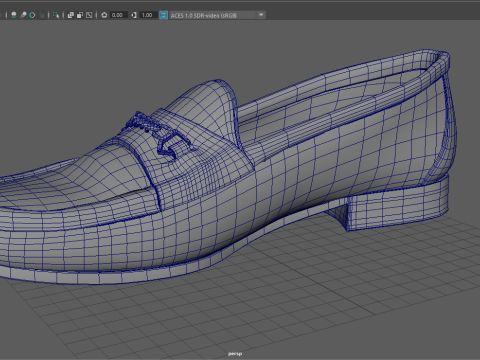This screenshot has height=360, width=480.
Task: Click the dimmed depth of field icon
Action: point(42,15)
